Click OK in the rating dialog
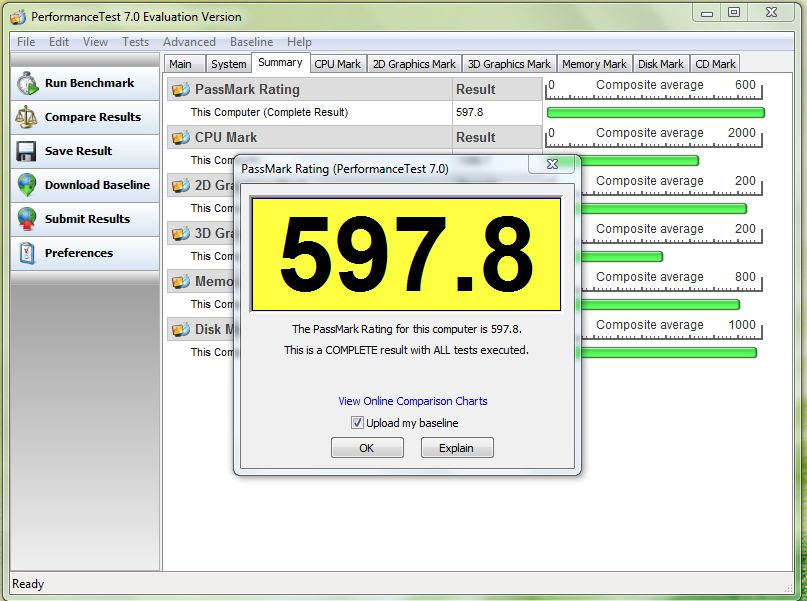The height and width of the screenshot is (601, 807). pyautogui.click(x=367, y=448)
